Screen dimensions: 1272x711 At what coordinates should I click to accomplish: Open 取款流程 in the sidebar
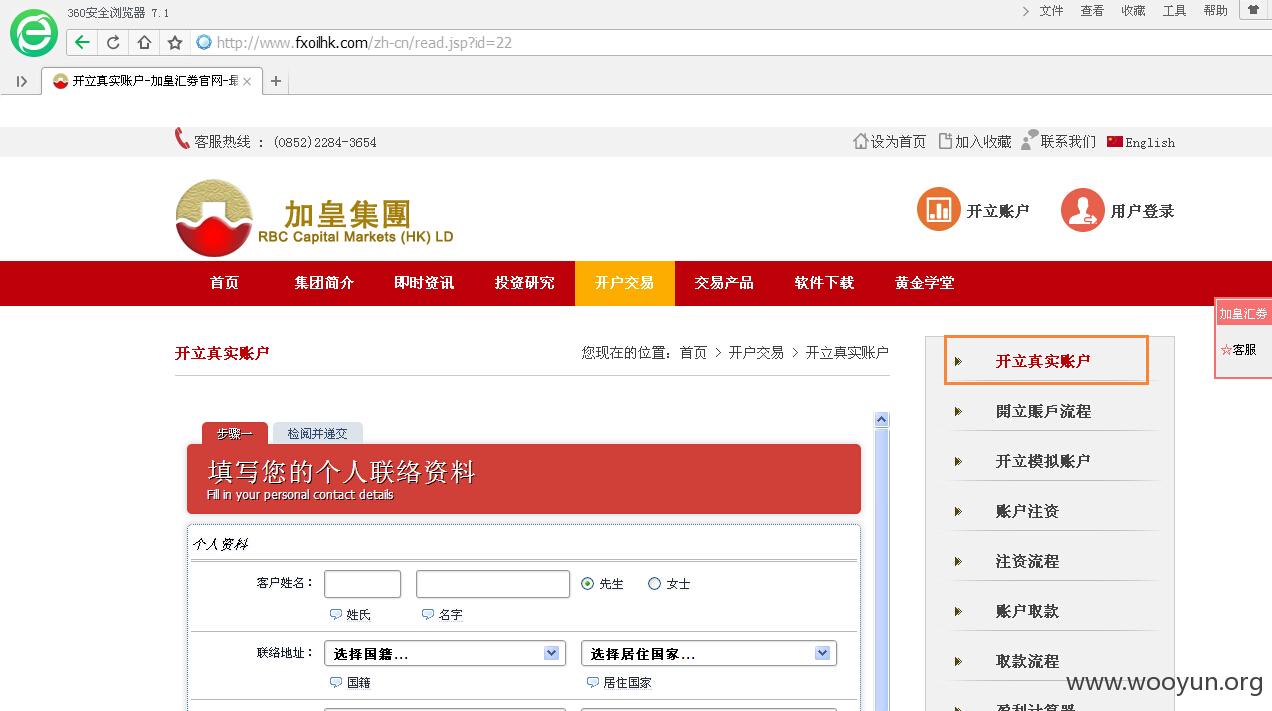pyautogui.click(x=1027, y=661)
